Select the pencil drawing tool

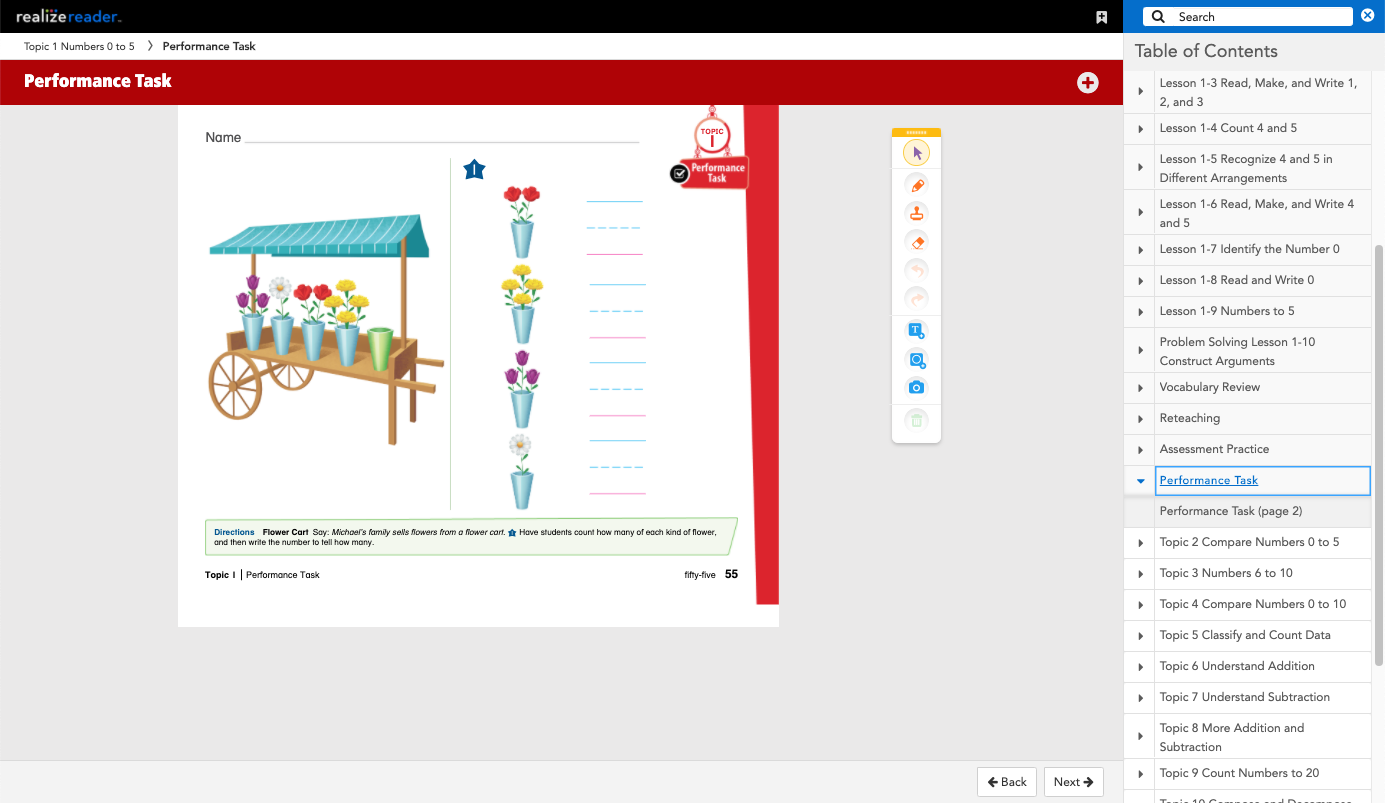[916, 185]
